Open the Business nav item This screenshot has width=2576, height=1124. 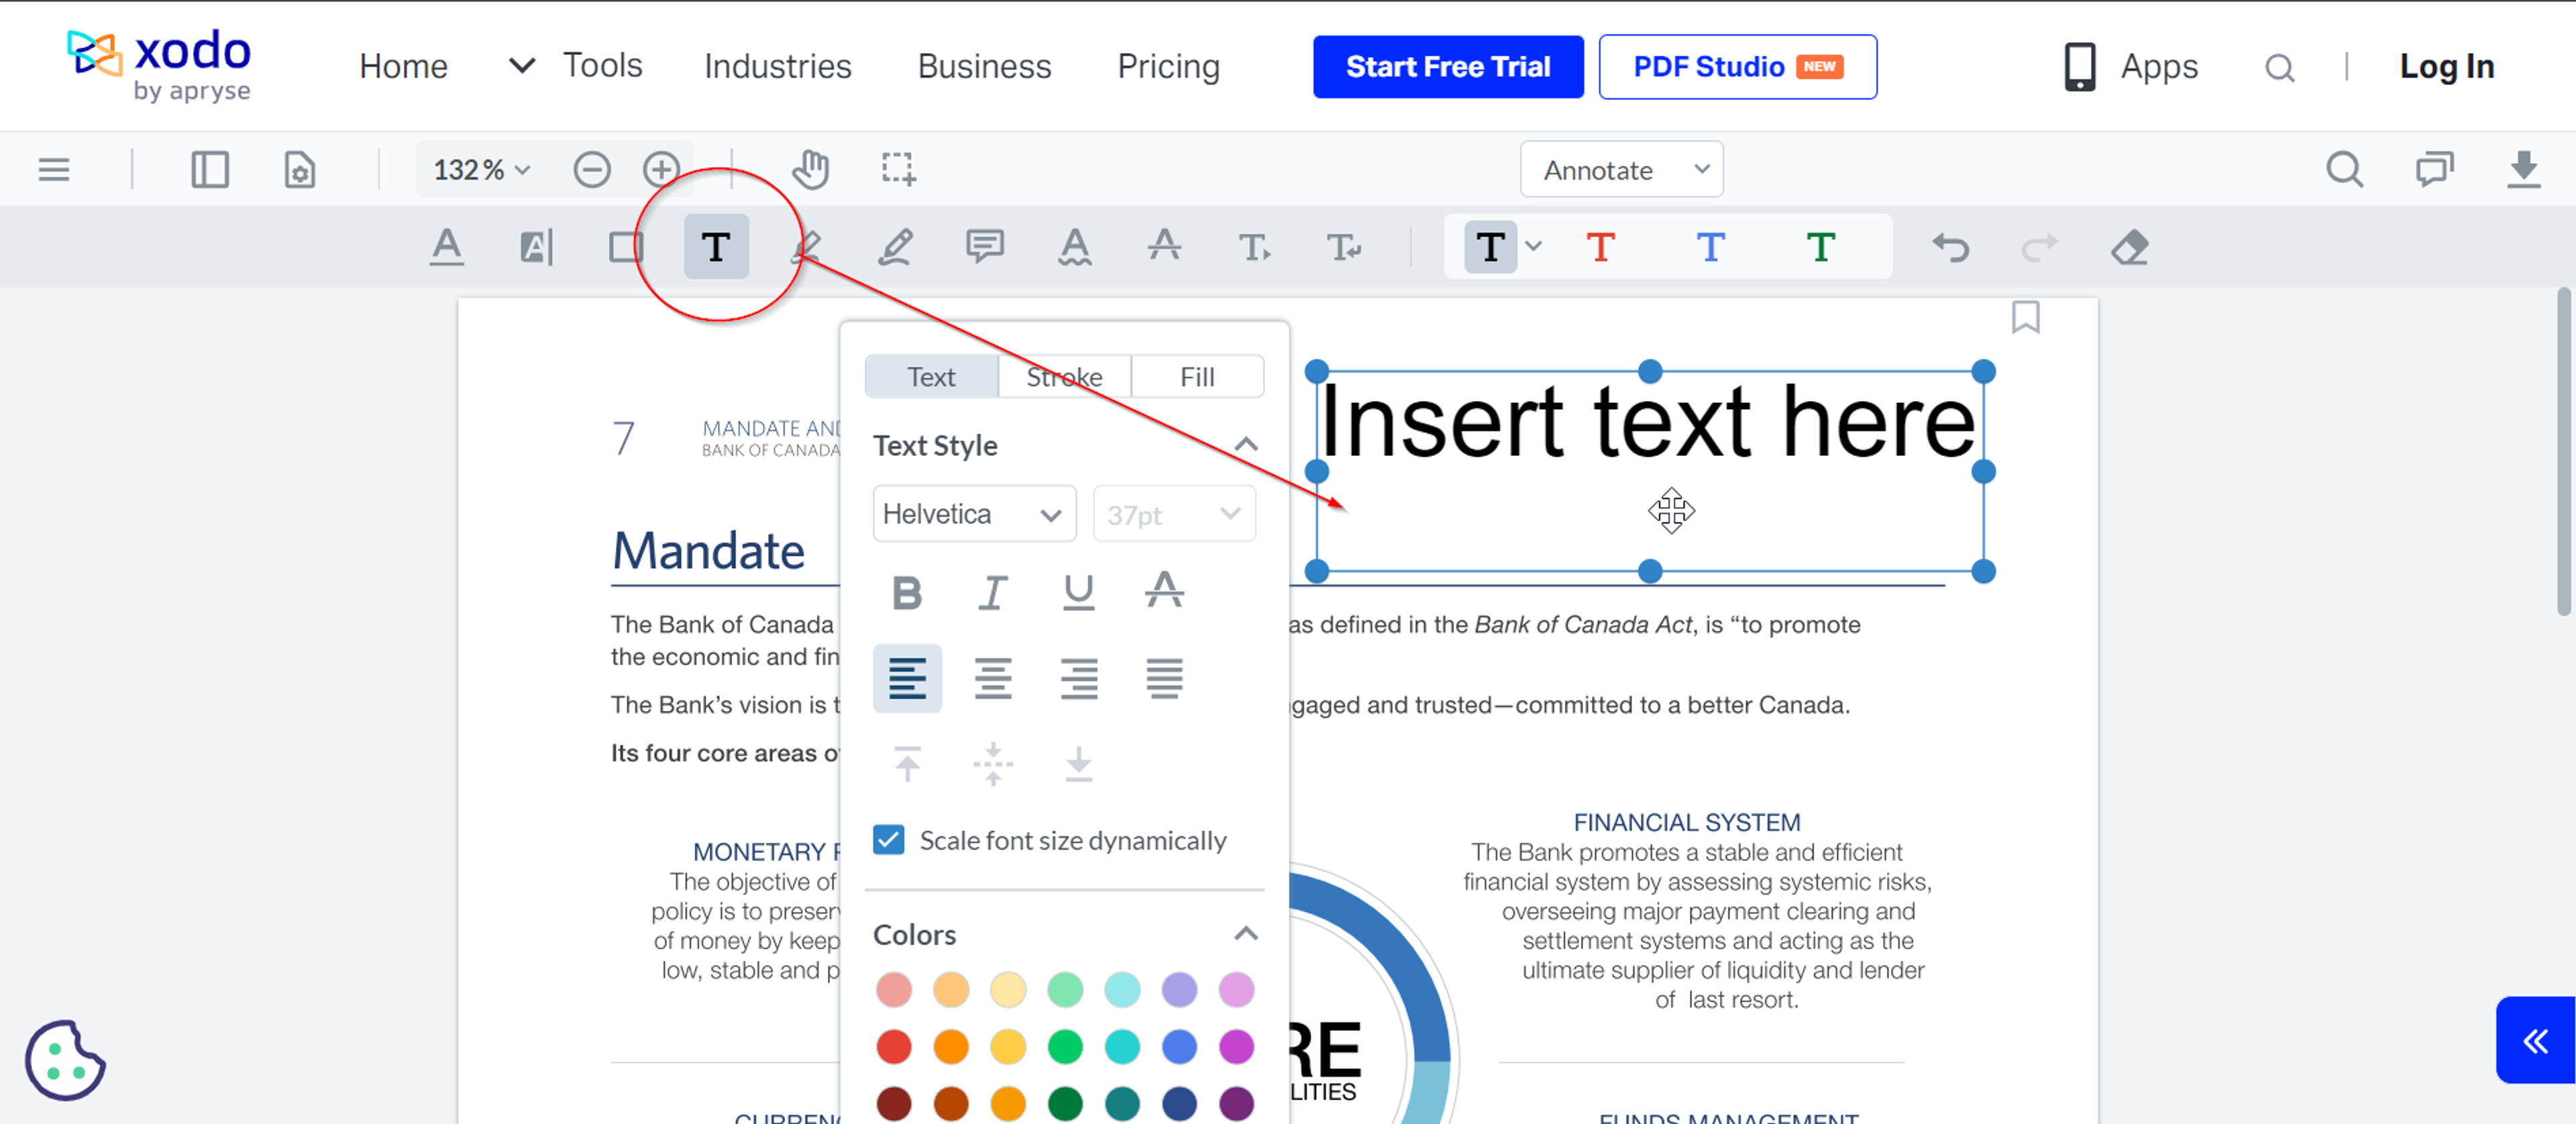click(x=984, y=67)
